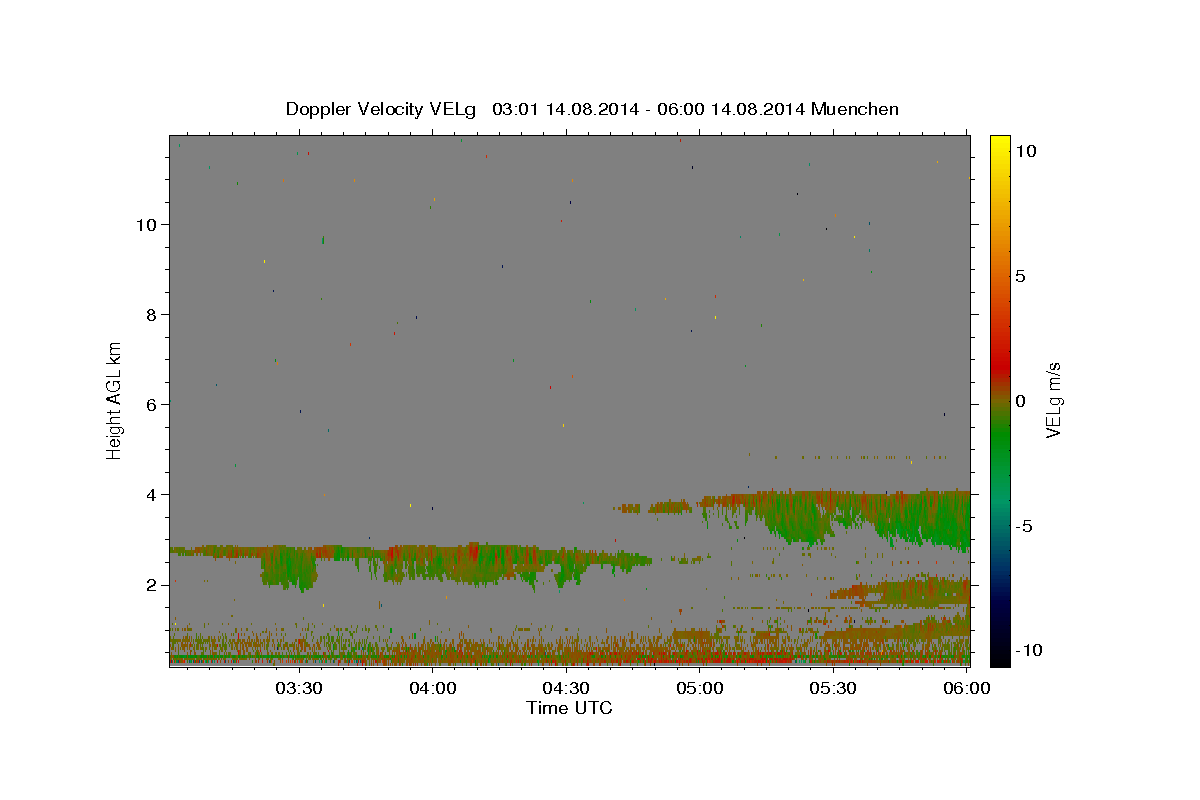Click the height tick label 10
Viewport: 1200px width, 800px height.
point(145,225)
